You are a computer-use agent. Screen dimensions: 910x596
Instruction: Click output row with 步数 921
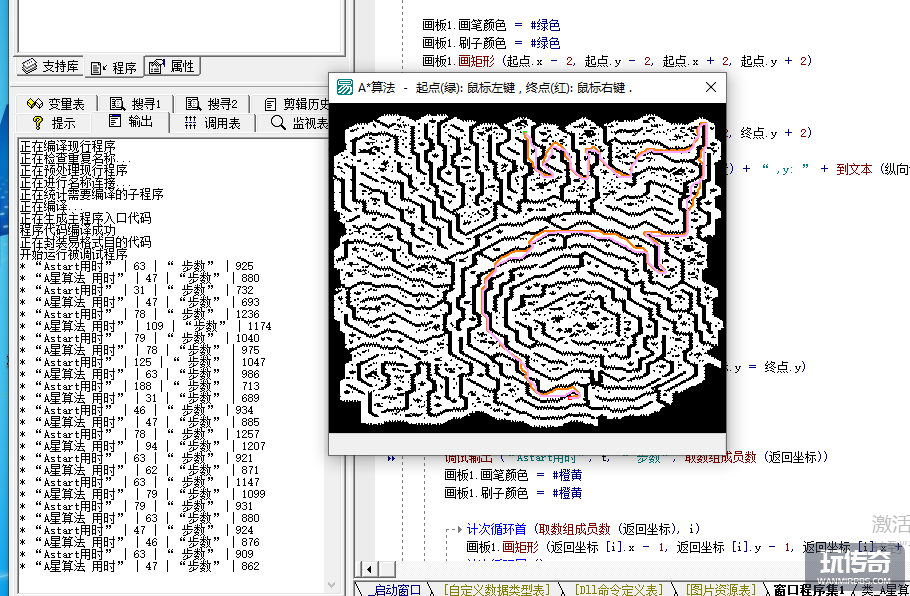[137, 458]
